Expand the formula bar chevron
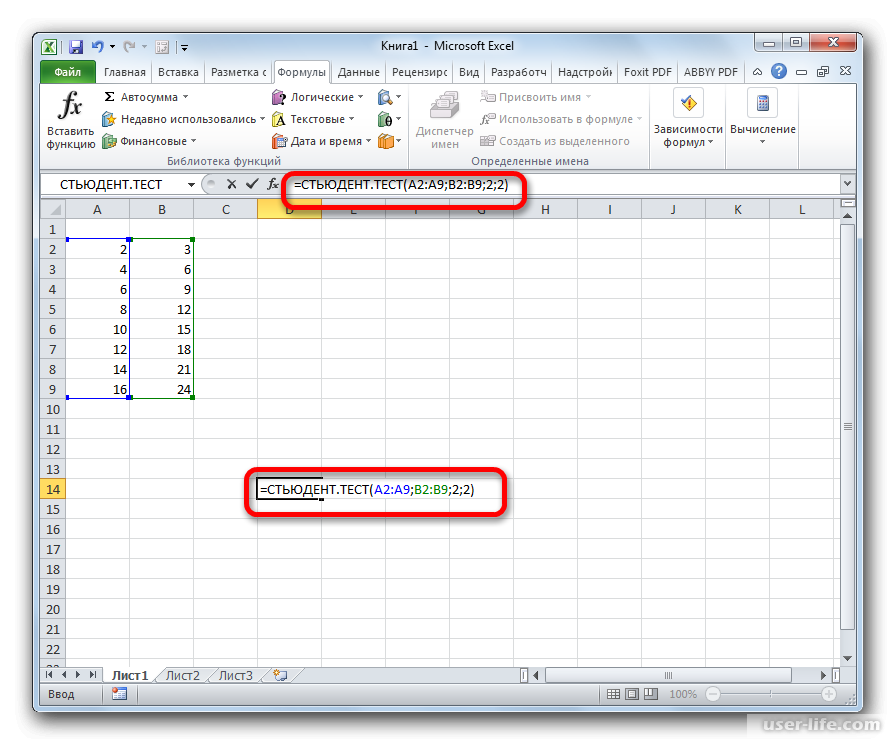This screenshot has height=745, width=896. (847, 184)
